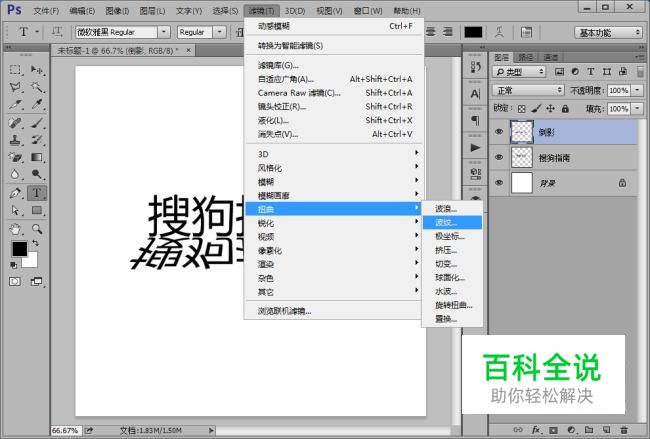
Task: Select the Healing Brush tool
Action: pyautogui.click(x=15, y=123)
